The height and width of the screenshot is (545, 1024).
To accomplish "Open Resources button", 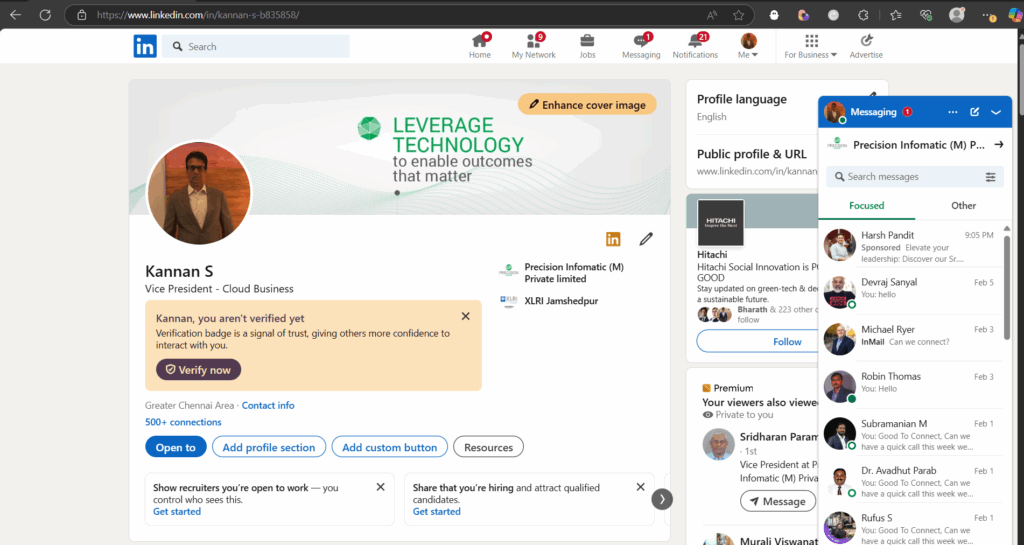I will (488, 447).
